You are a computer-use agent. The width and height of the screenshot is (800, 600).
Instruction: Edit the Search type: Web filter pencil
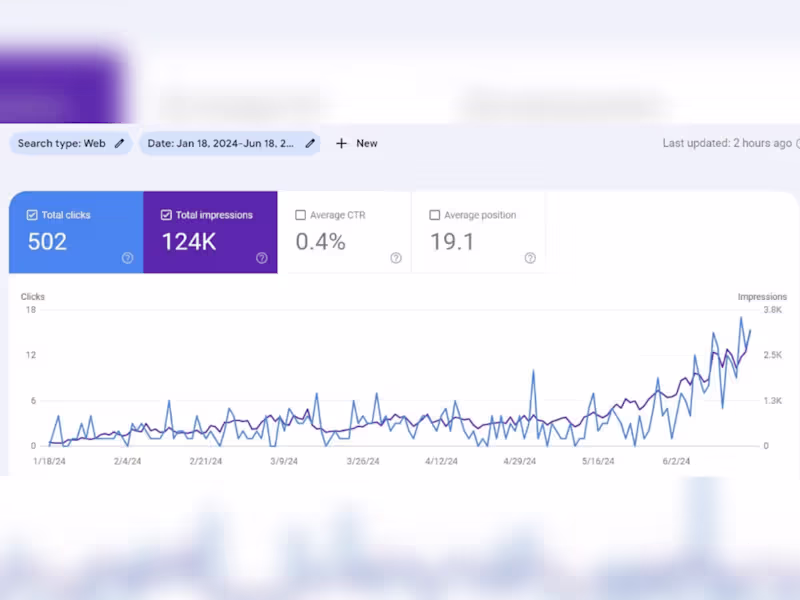[x=119, y=143]
